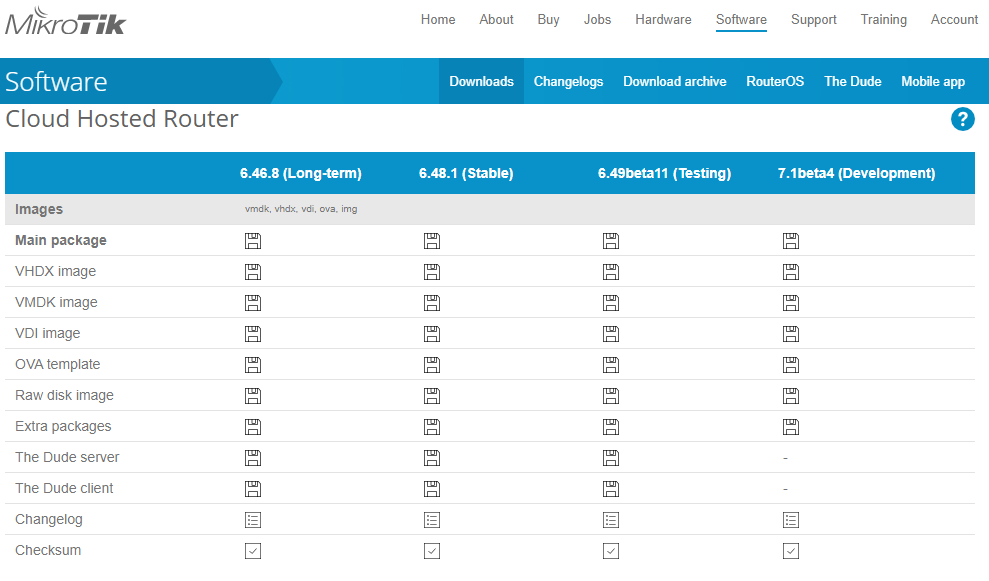Download Extra packages for 7.1beta4 Development

791,426
